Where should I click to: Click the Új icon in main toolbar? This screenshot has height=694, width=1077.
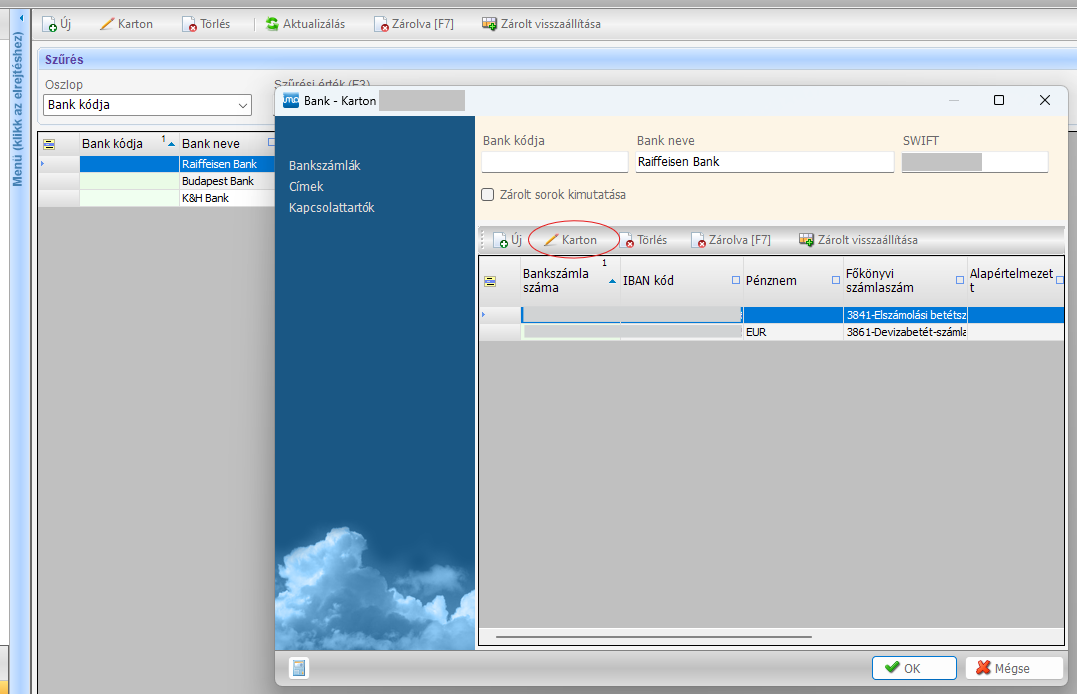click(x=50, y=24)
